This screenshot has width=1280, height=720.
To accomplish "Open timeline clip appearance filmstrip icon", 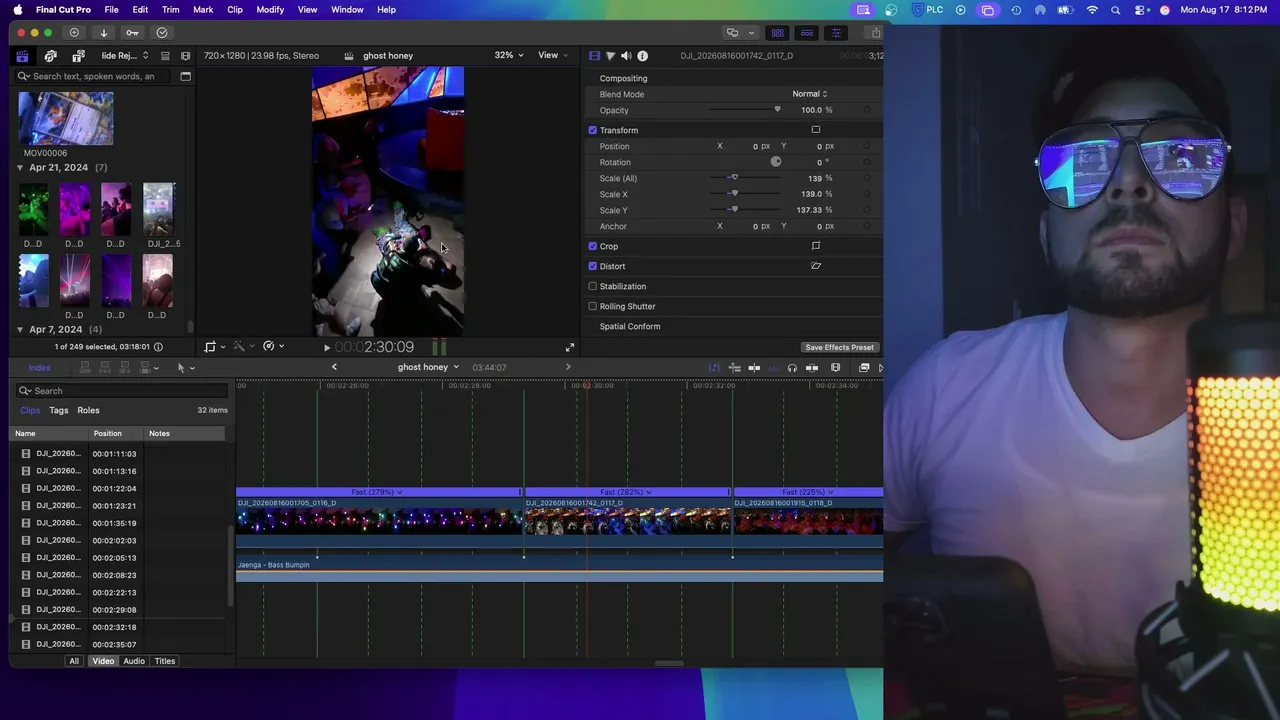I will [836, 368].
